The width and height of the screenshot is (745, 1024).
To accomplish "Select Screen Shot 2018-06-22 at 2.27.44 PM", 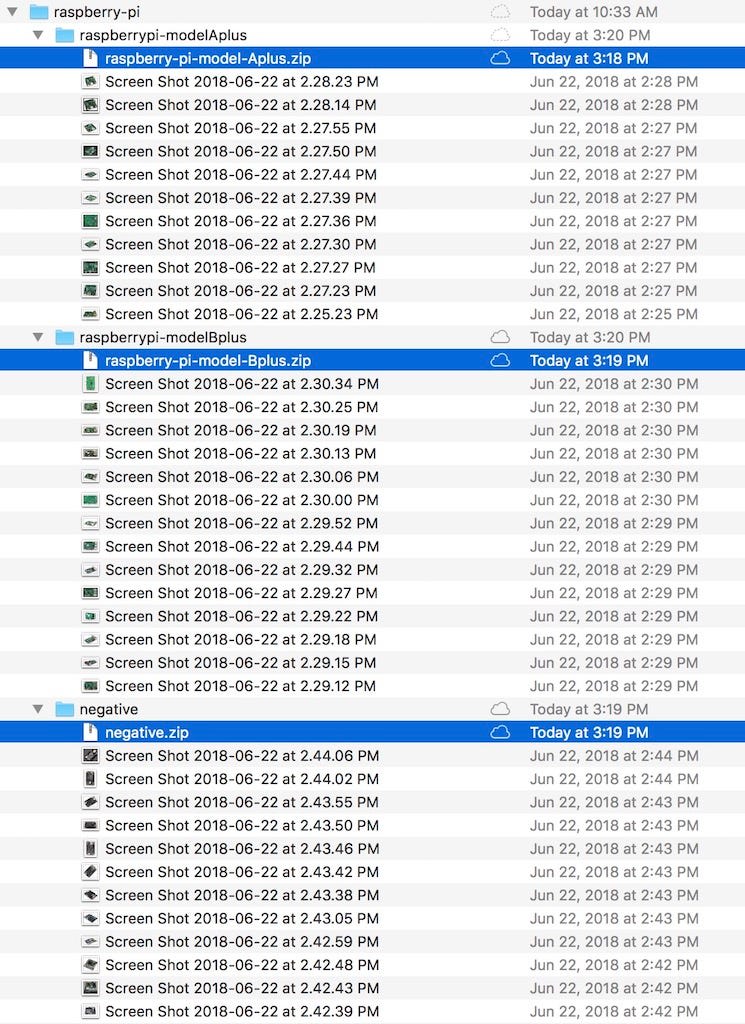I will tap(241, 174).
